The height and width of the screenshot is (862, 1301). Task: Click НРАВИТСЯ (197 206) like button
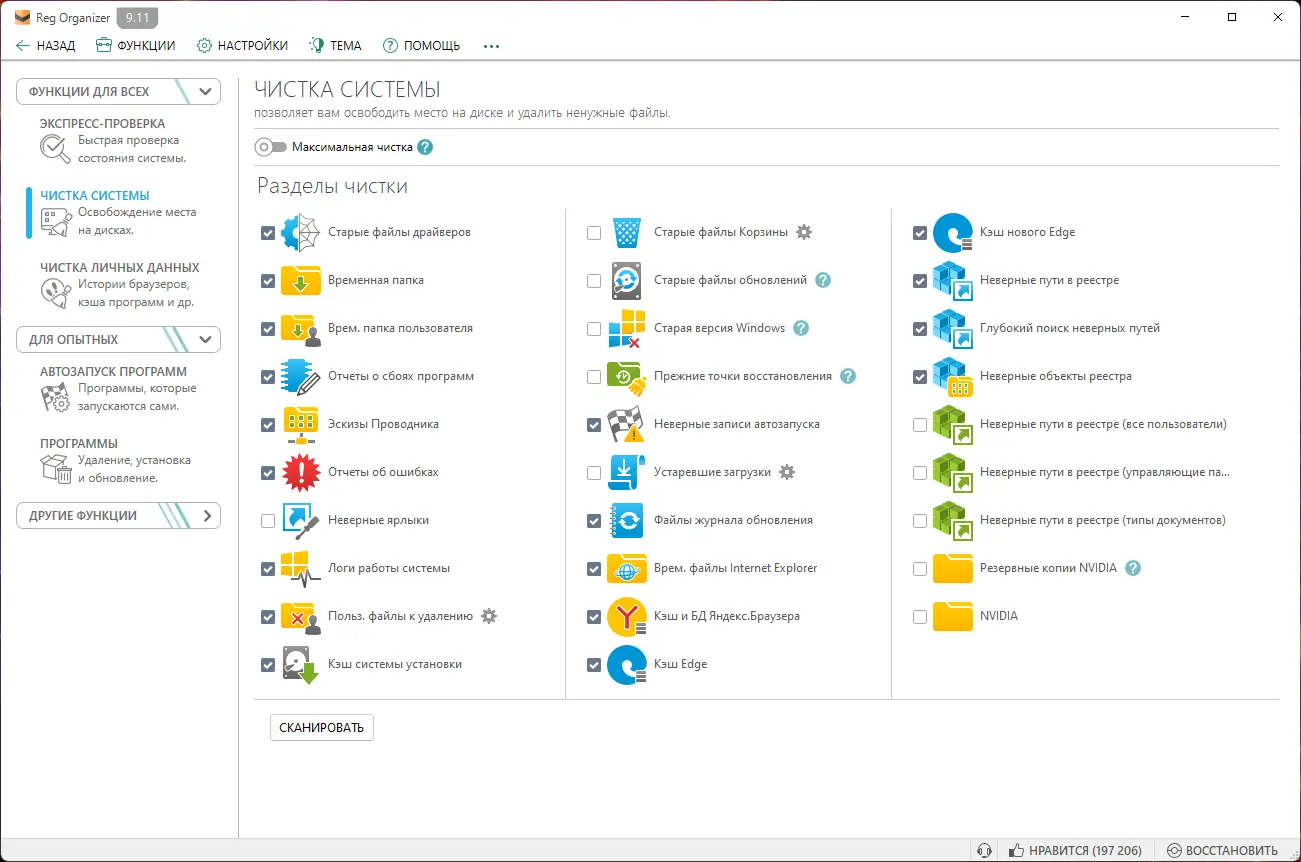(1075, 850)
